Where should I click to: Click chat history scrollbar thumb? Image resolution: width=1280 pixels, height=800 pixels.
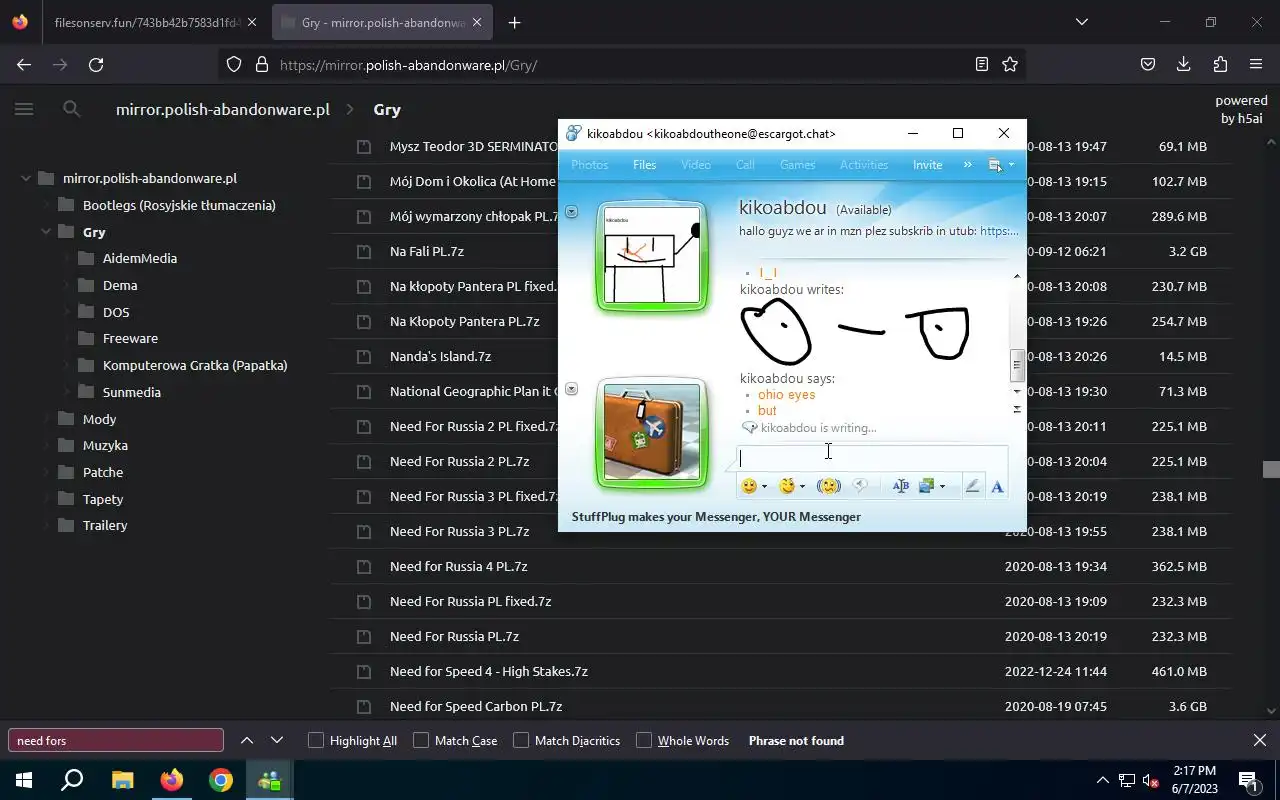[1017, 365]
